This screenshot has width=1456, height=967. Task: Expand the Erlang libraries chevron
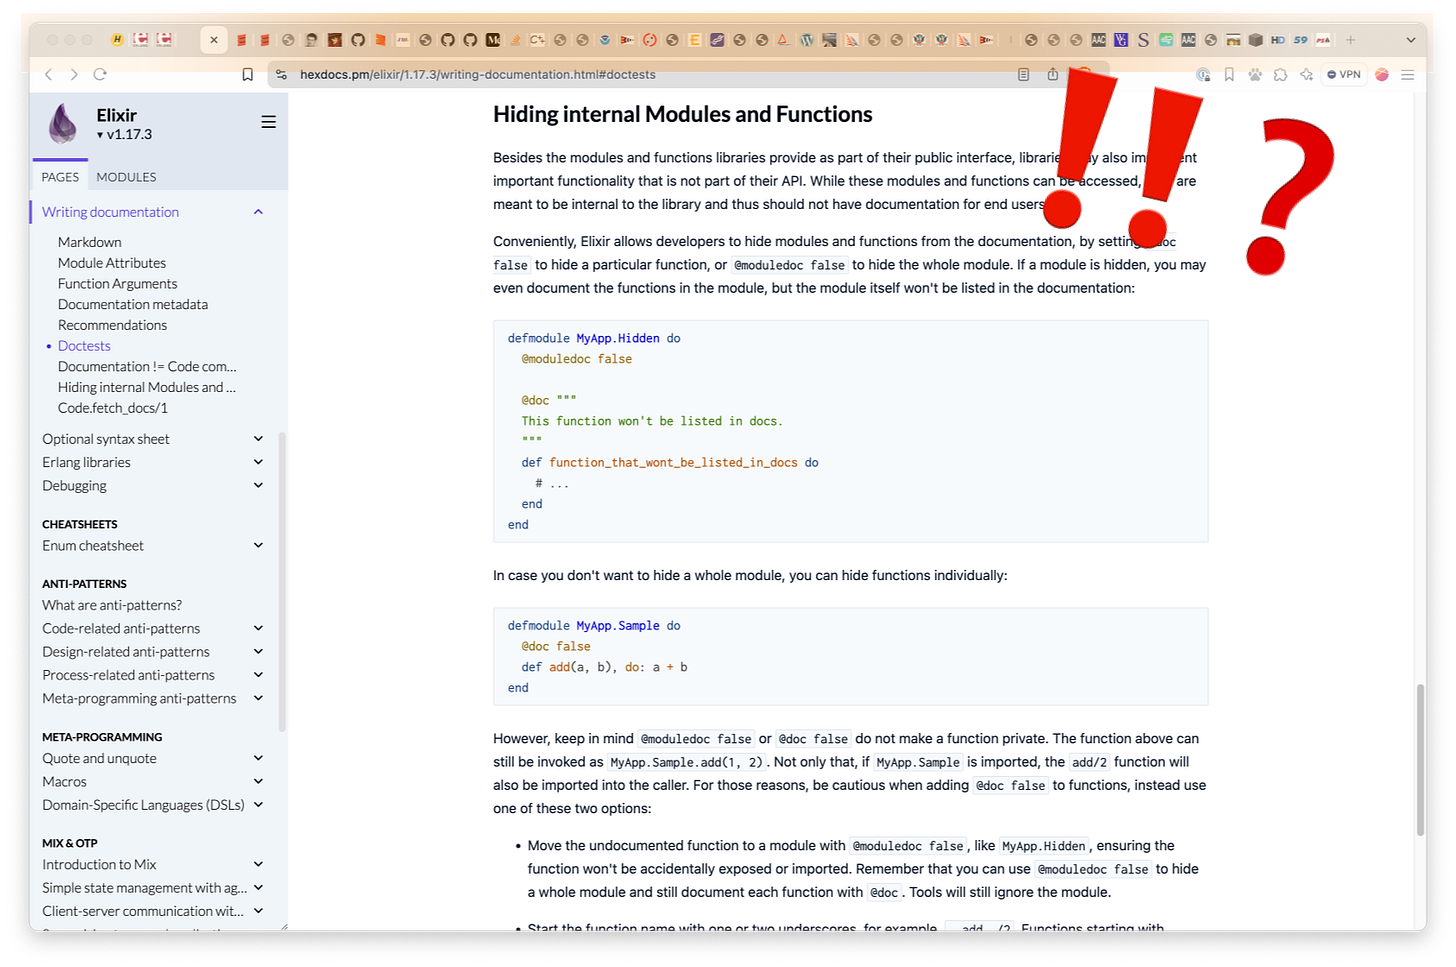pyautogui.click(x=258, y=462)
